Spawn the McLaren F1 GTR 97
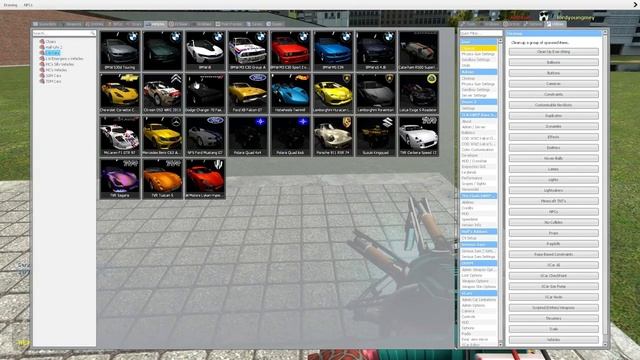The width and height of the screenshot is (640, 360). click(120, 136)
